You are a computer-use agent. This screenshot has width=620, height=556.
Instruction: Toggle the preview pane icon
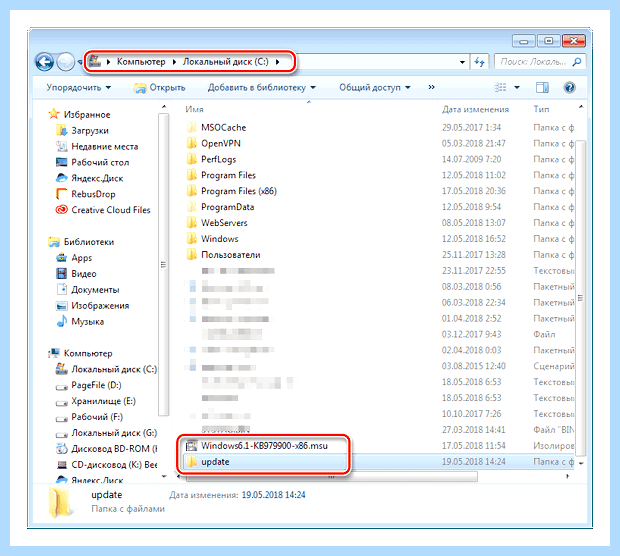point(542,87)
